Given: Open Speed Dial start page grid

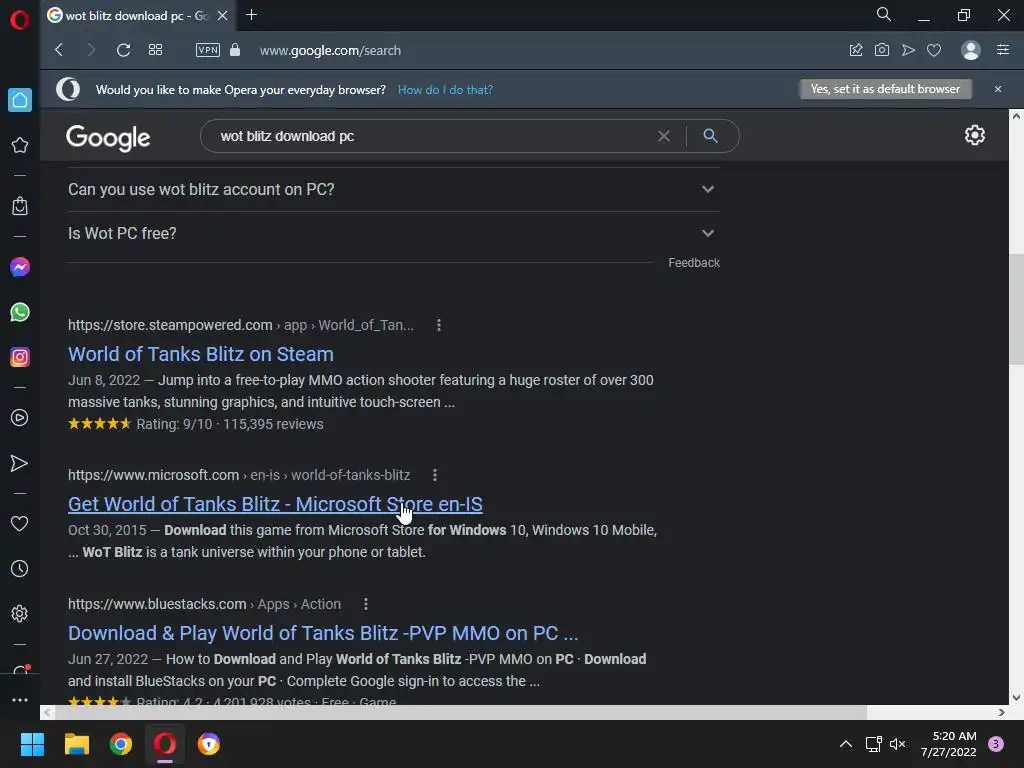Looking at the screenshot, I should 155,50.
